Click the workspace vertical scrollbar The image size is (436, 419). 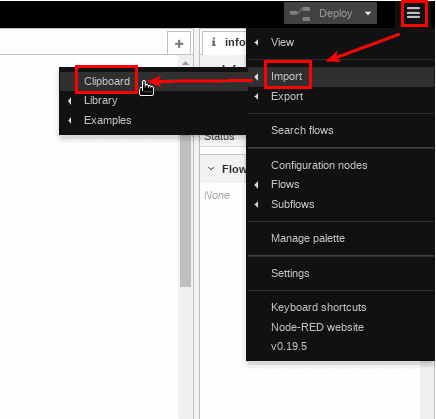click(x=185, y=210)
